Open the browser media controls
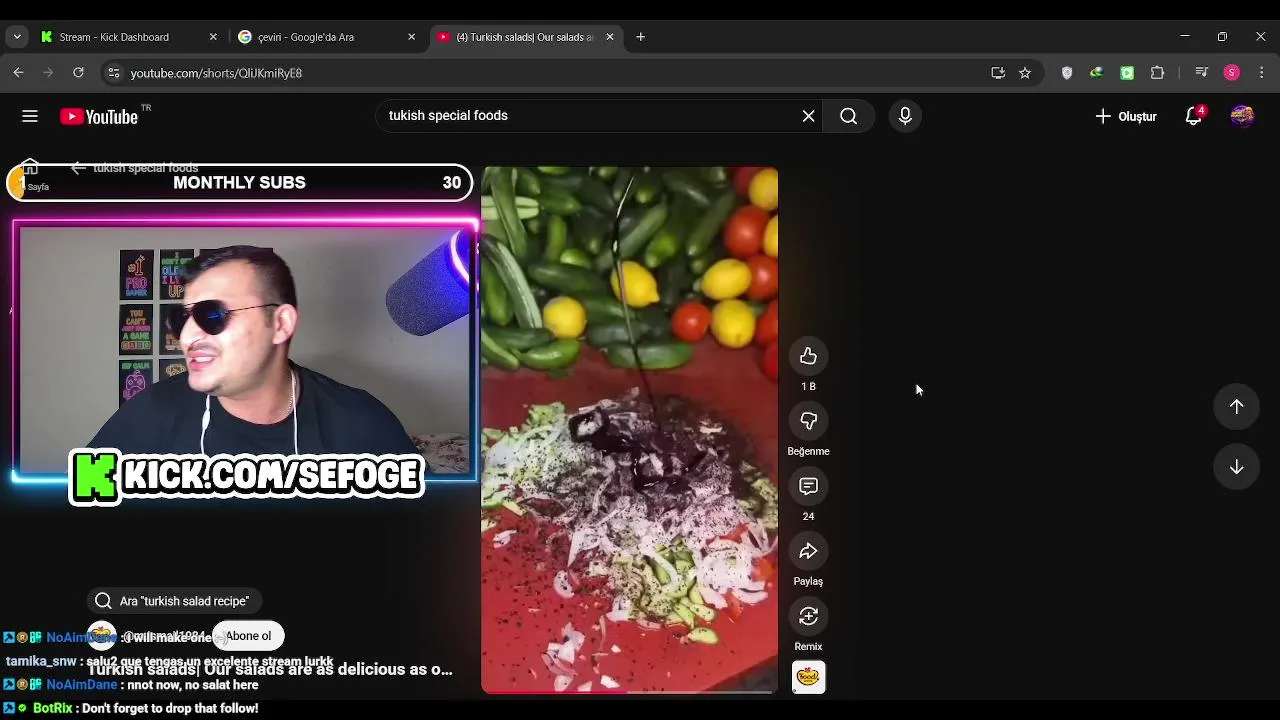This screenshot has width=1280, height=720. coord(1202,73)
